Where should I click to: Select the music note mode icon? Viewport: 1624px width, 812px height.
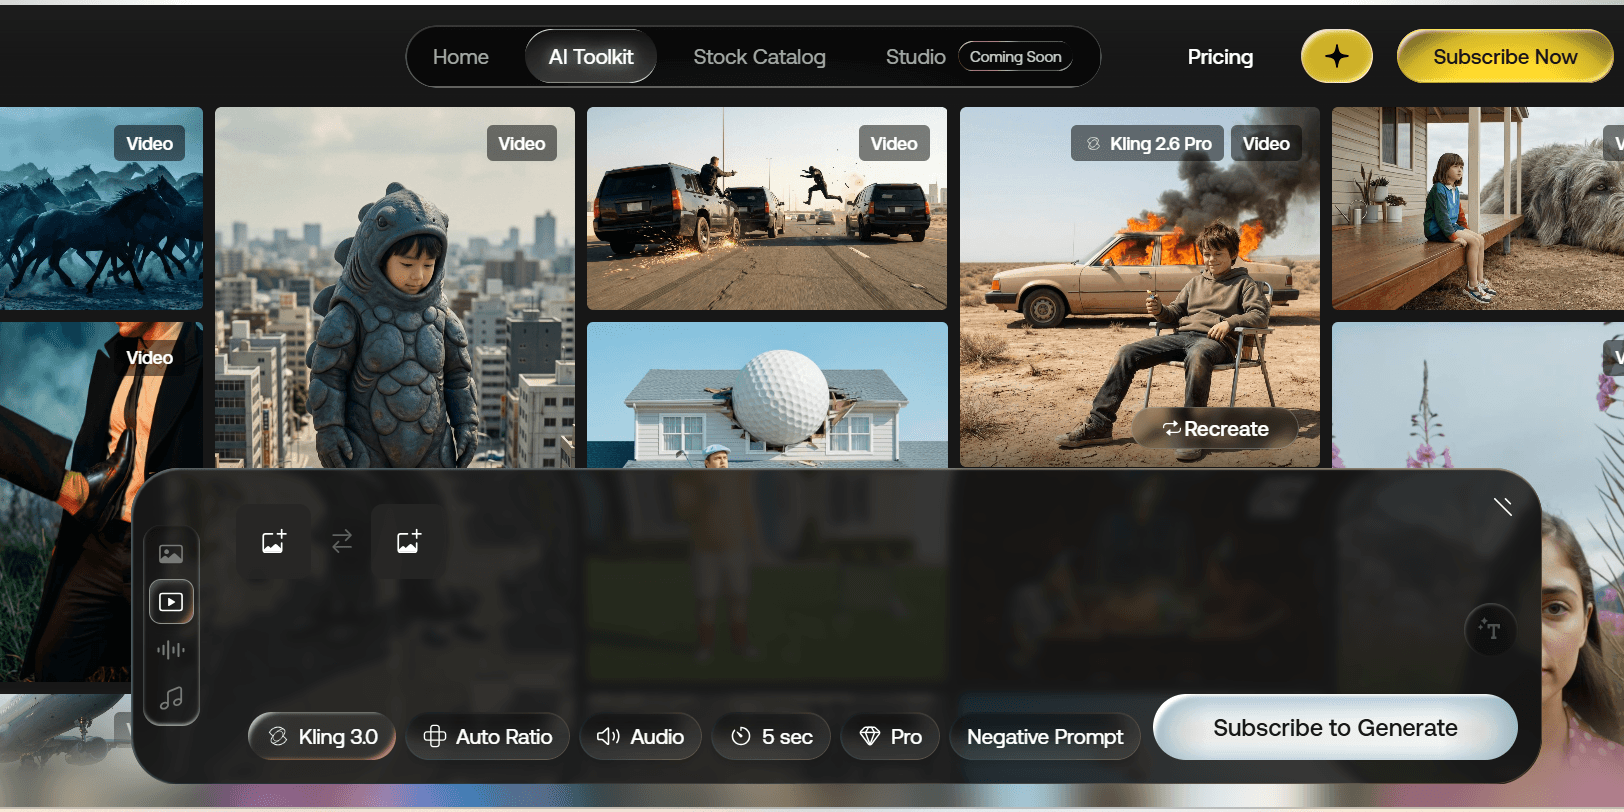coord(171,698)
